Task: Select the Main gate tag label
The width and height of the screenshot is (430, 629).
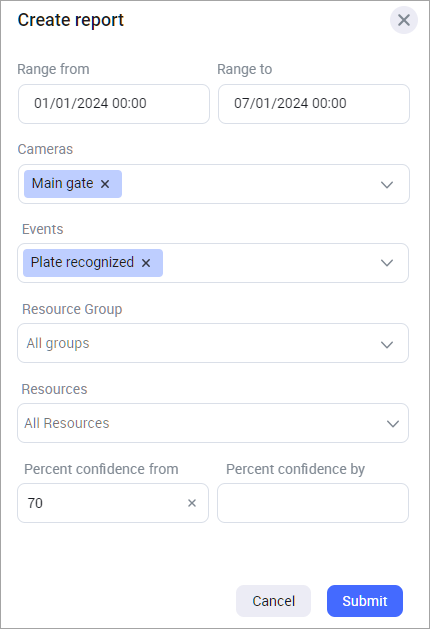Action: [63, 183]
